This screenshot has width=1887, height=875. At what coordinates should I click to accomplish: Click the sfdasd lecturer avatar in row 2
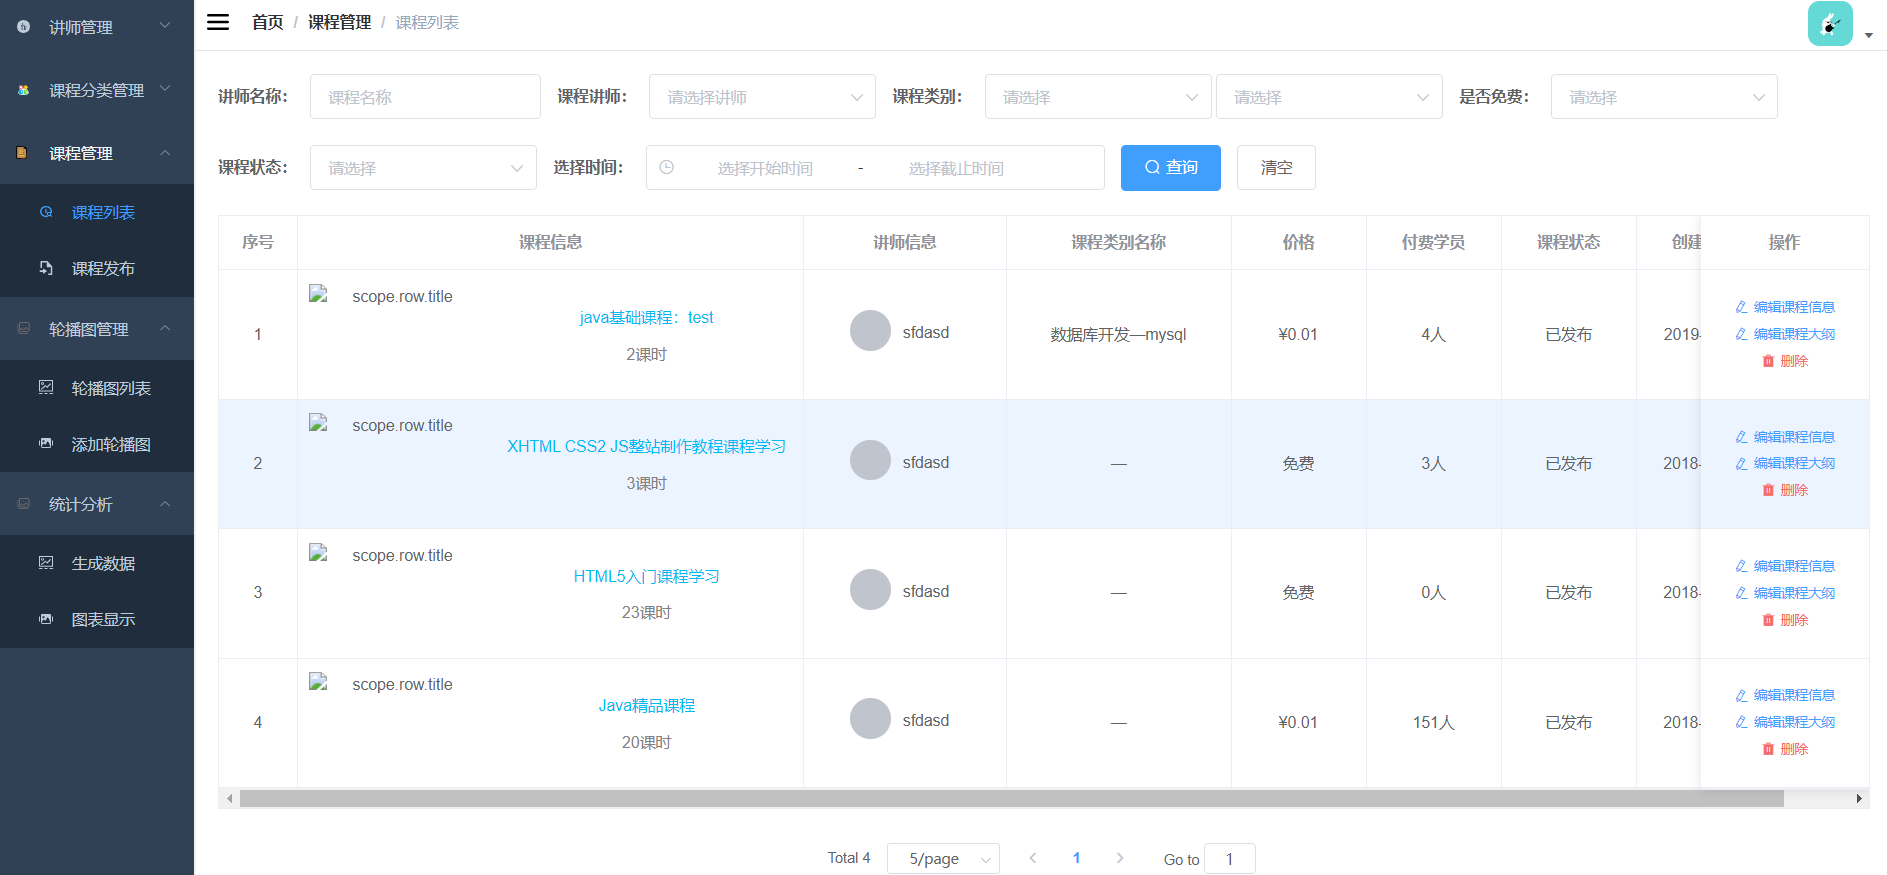point(870,460)
